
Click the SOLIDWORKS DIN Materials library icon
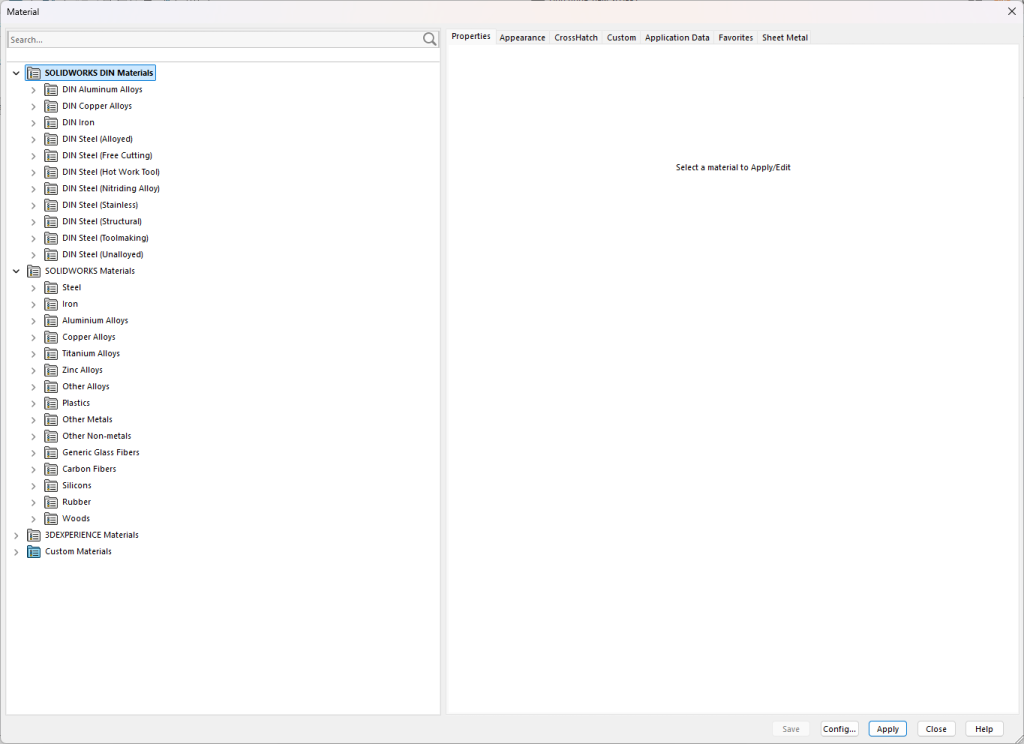(34, 73)
